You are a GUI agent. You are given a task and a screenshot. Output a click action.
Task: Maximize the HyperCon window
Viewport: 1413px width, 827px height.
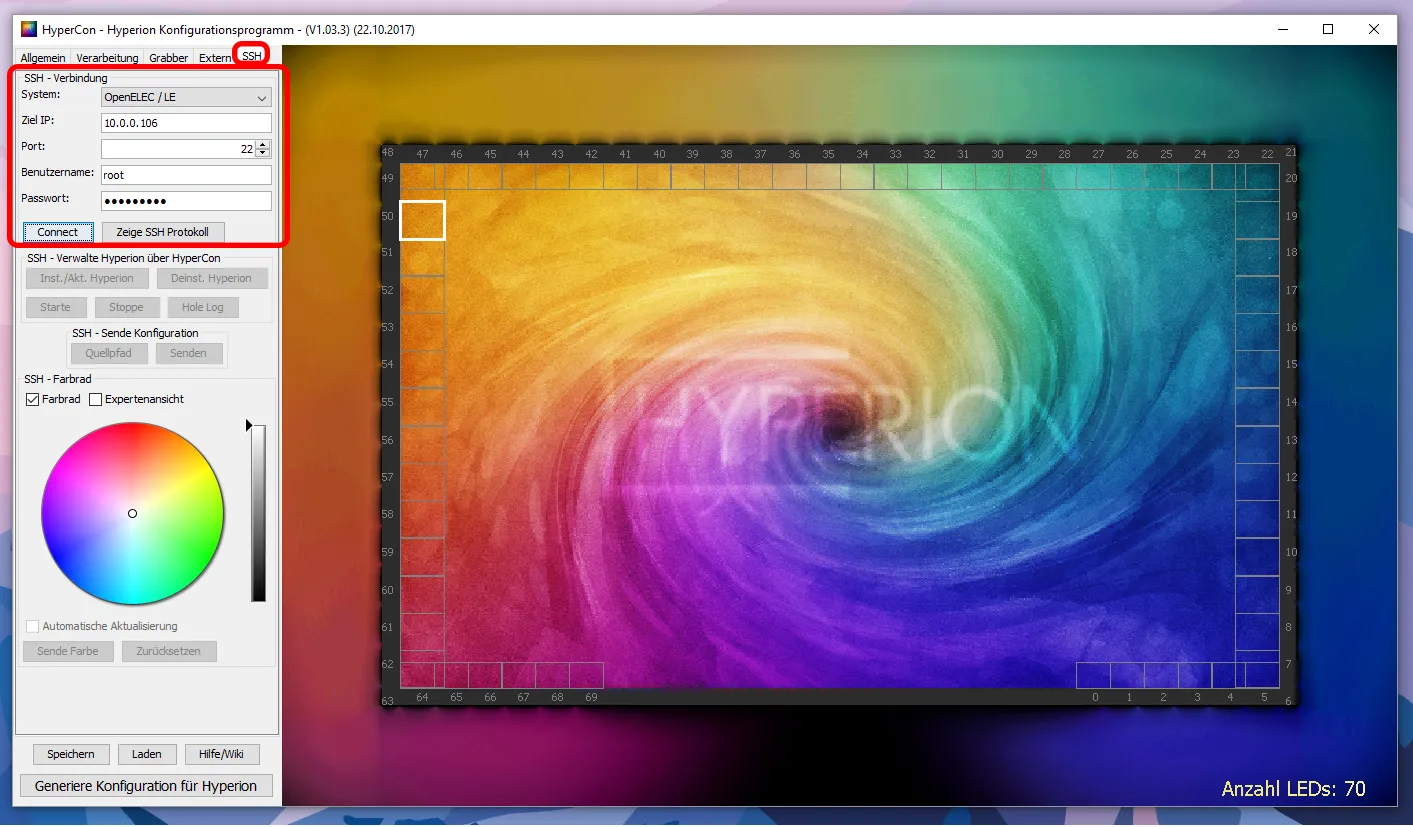(x=1328, y=29)
